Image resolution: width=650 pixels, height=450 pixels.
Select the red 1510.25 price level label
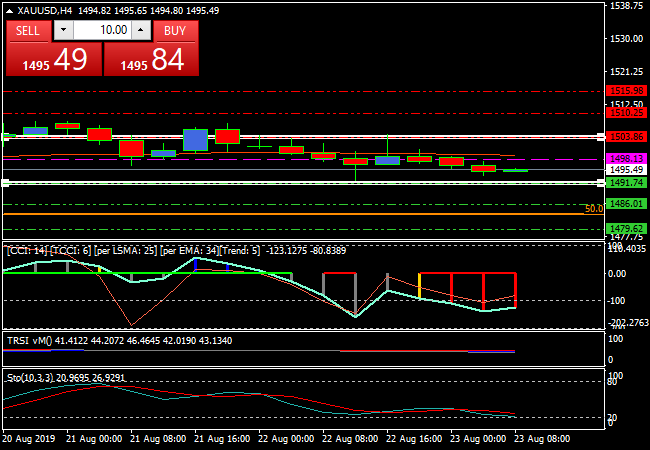coord(625,113)
